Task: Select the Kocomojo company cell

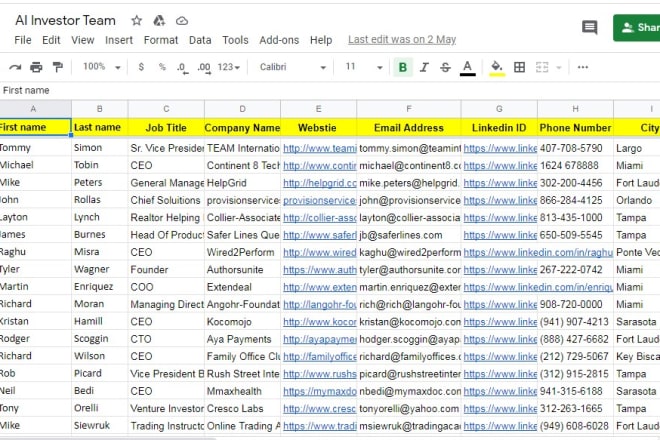Action: pos(242,322)
